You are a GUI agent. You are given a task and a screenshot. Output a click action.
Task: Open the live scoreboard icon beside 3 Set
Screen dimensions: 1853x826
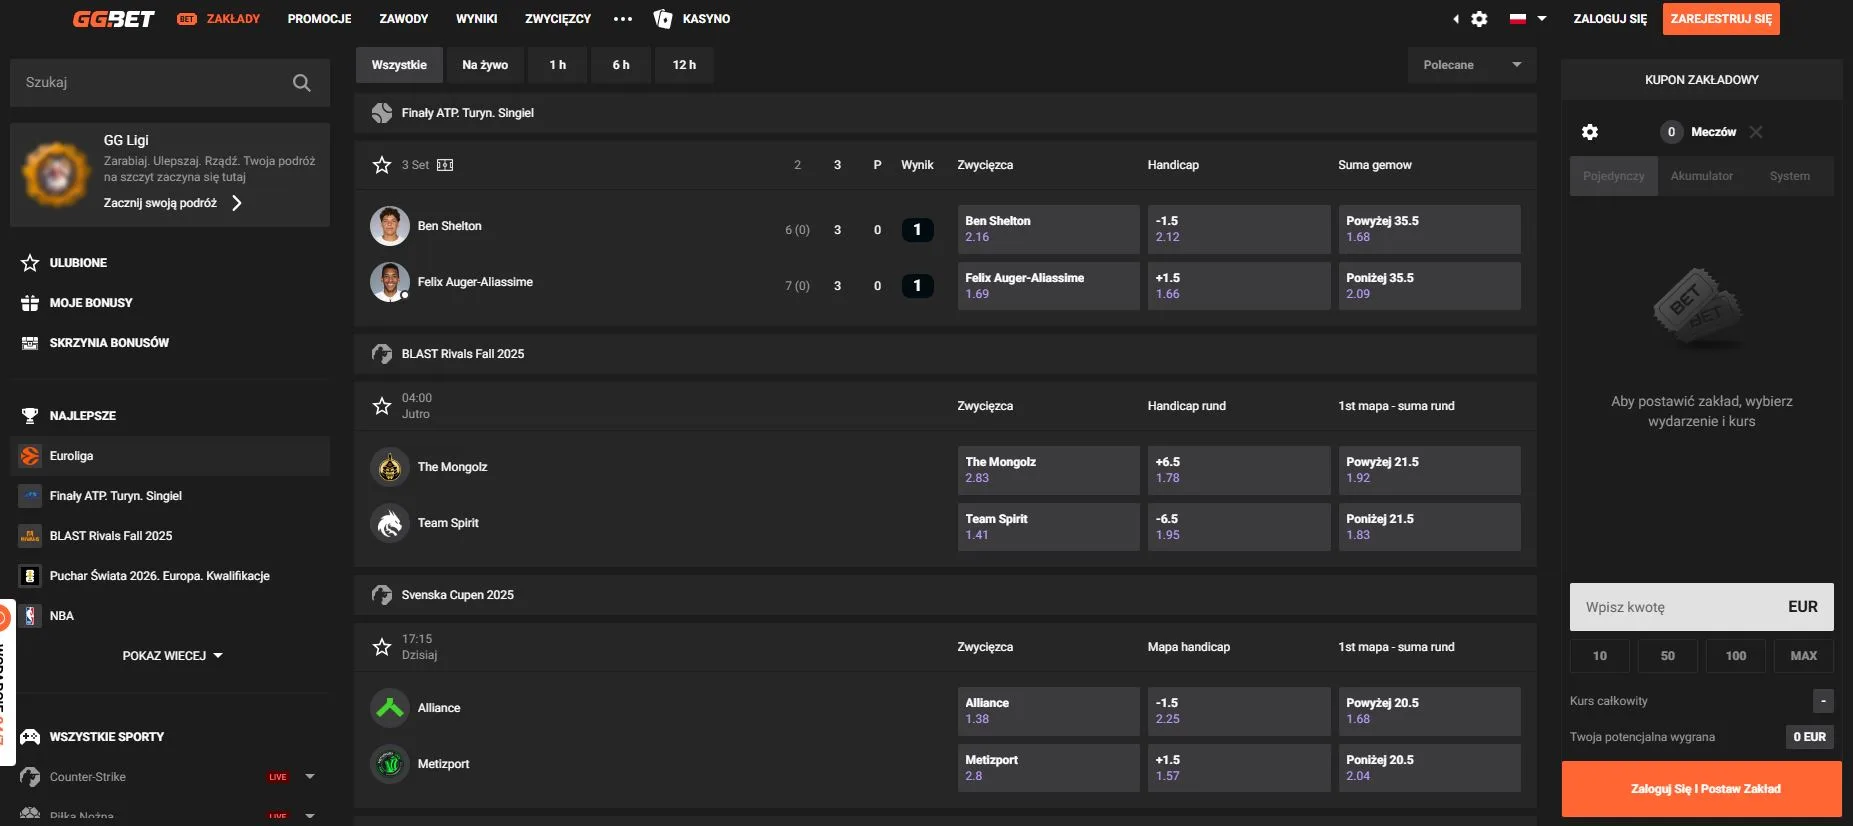445,165
